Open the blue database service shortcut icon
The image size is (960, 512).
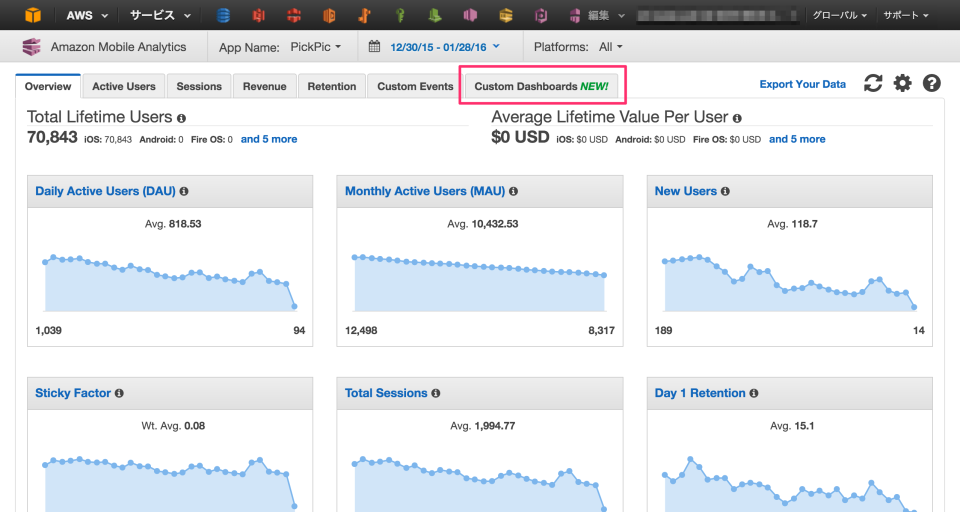point(223,15)
